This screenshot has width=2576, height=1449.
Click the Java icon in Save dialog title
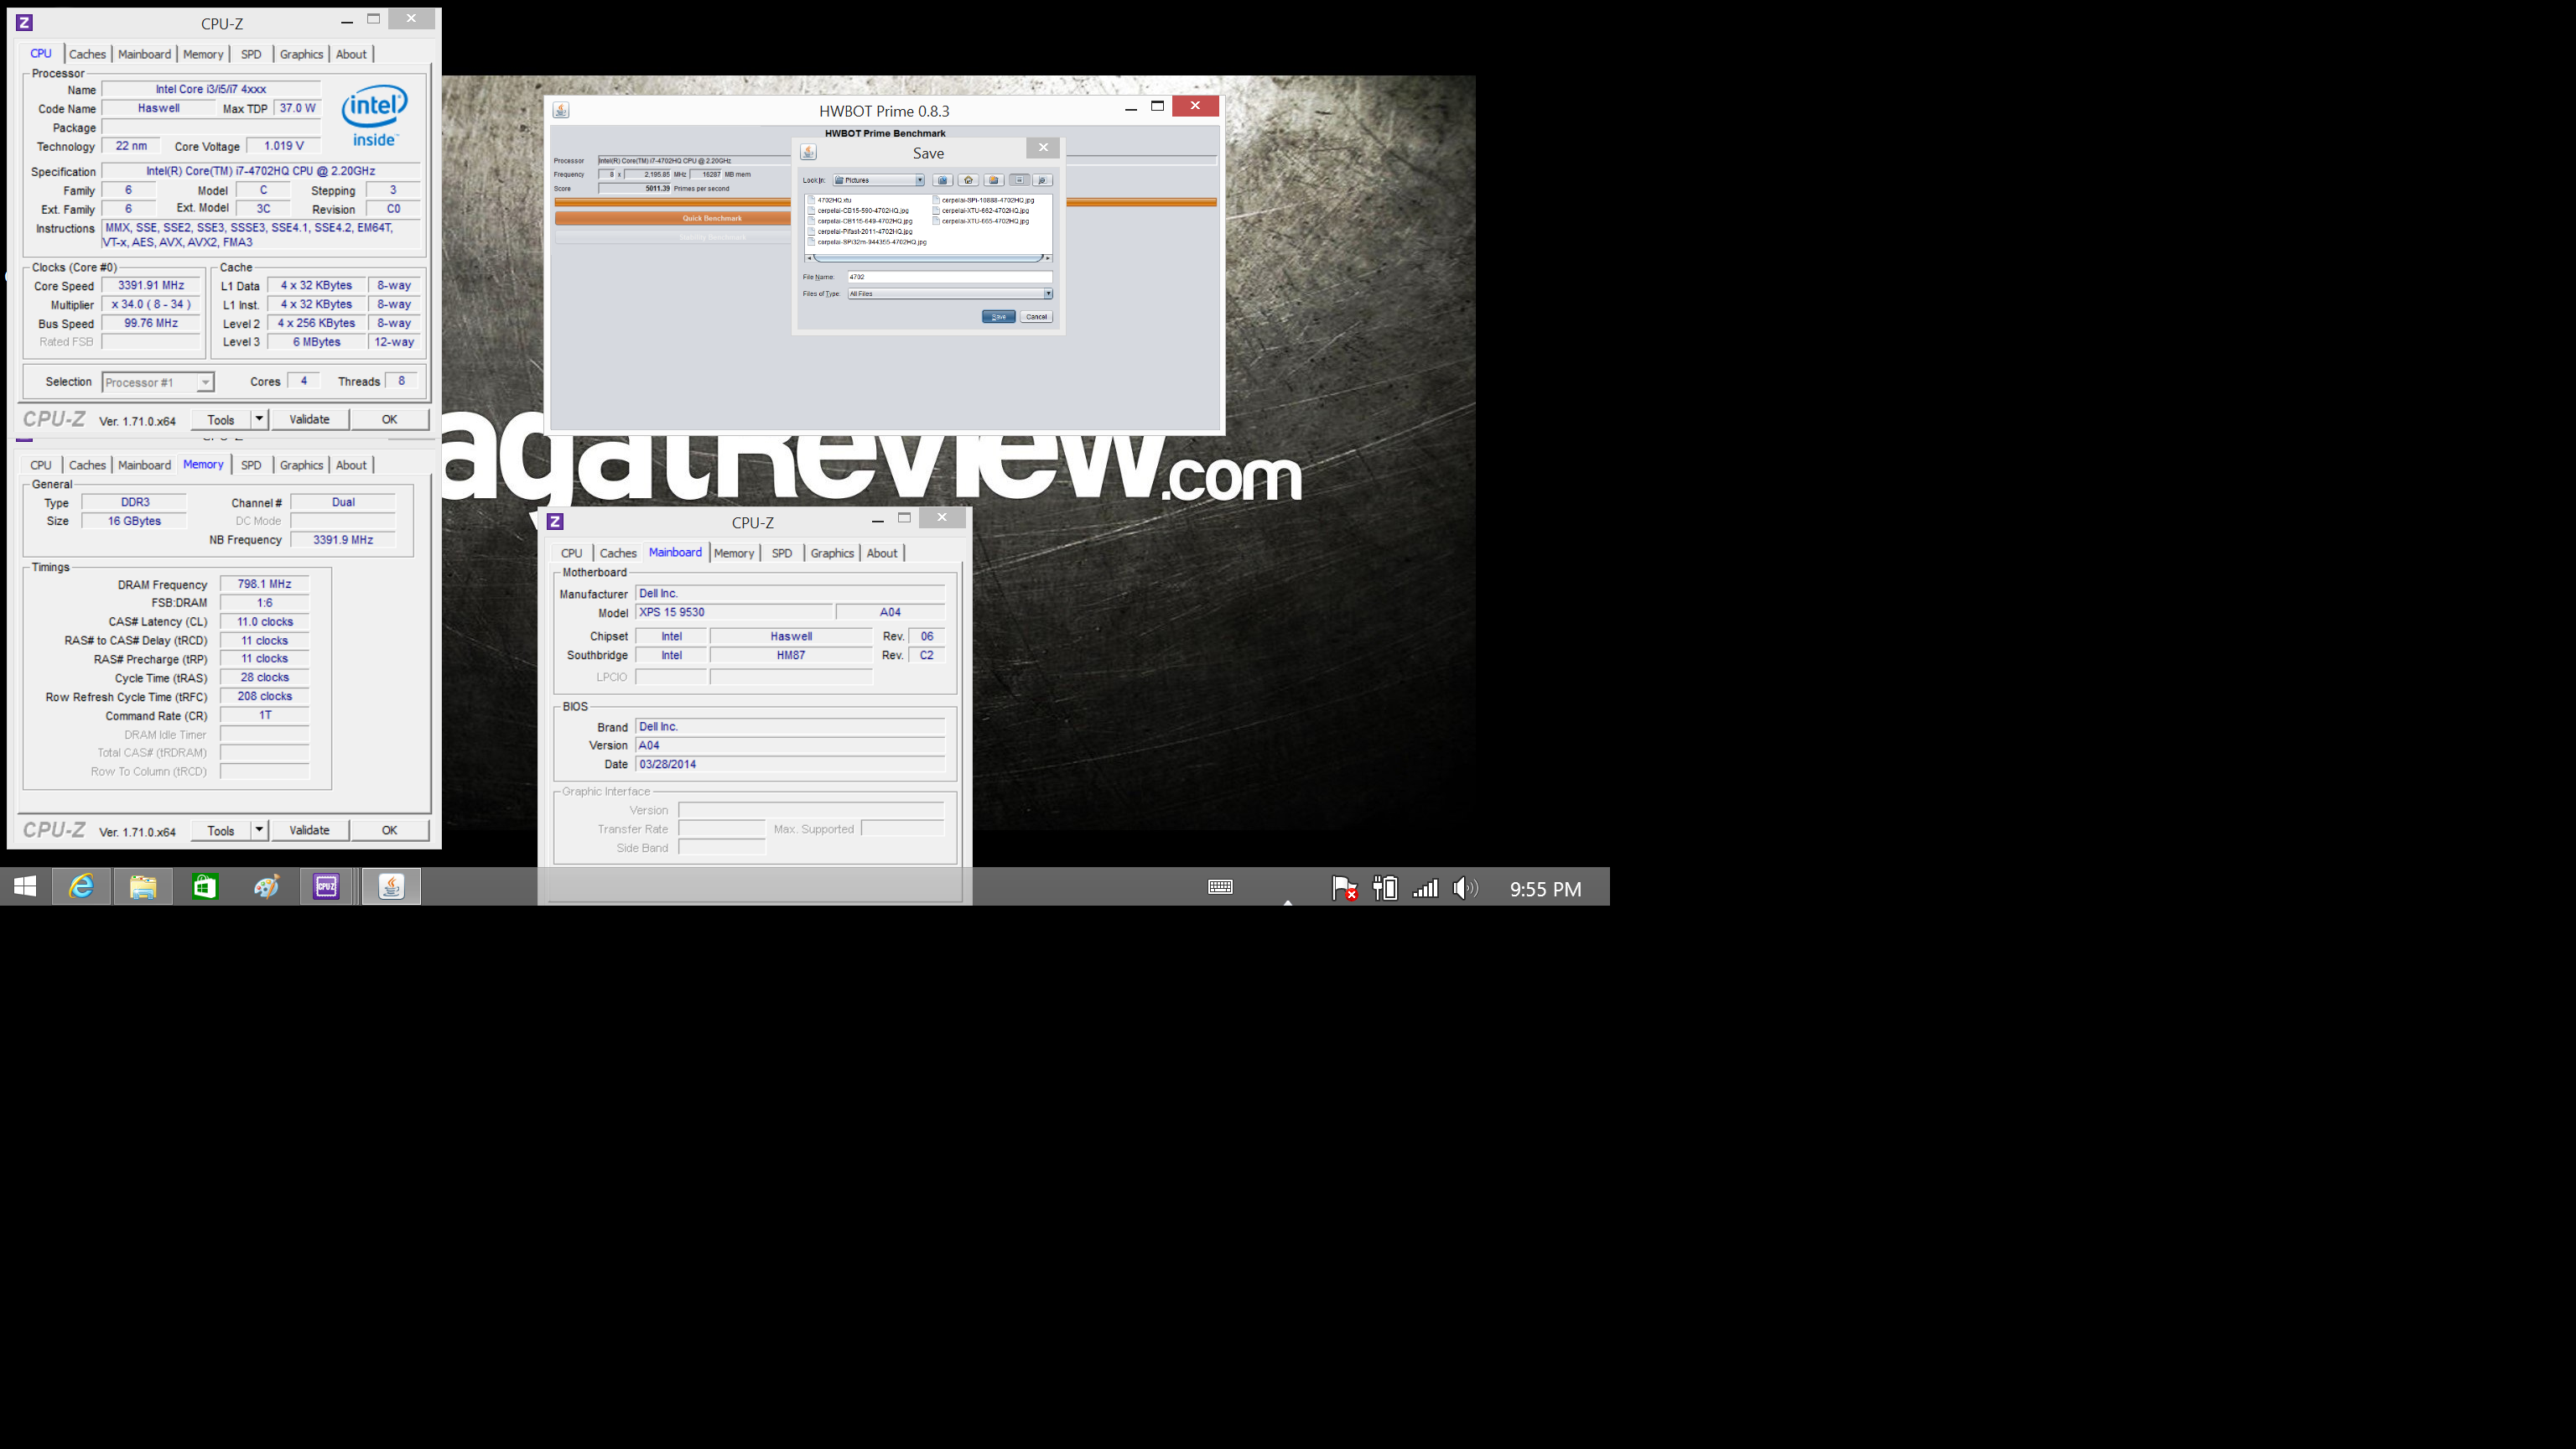(x=808, y=152)
